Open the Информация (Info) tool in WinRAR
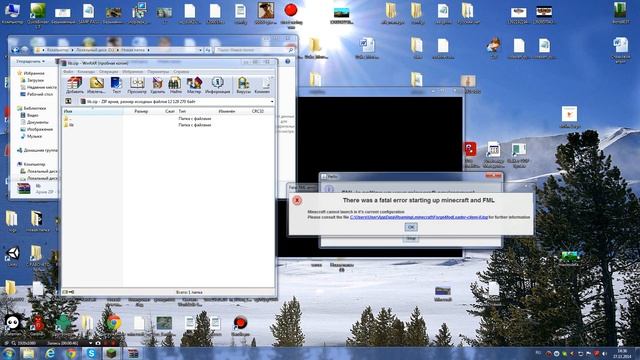640x360 pixels. pyautogui.click(x=217, y=85)
